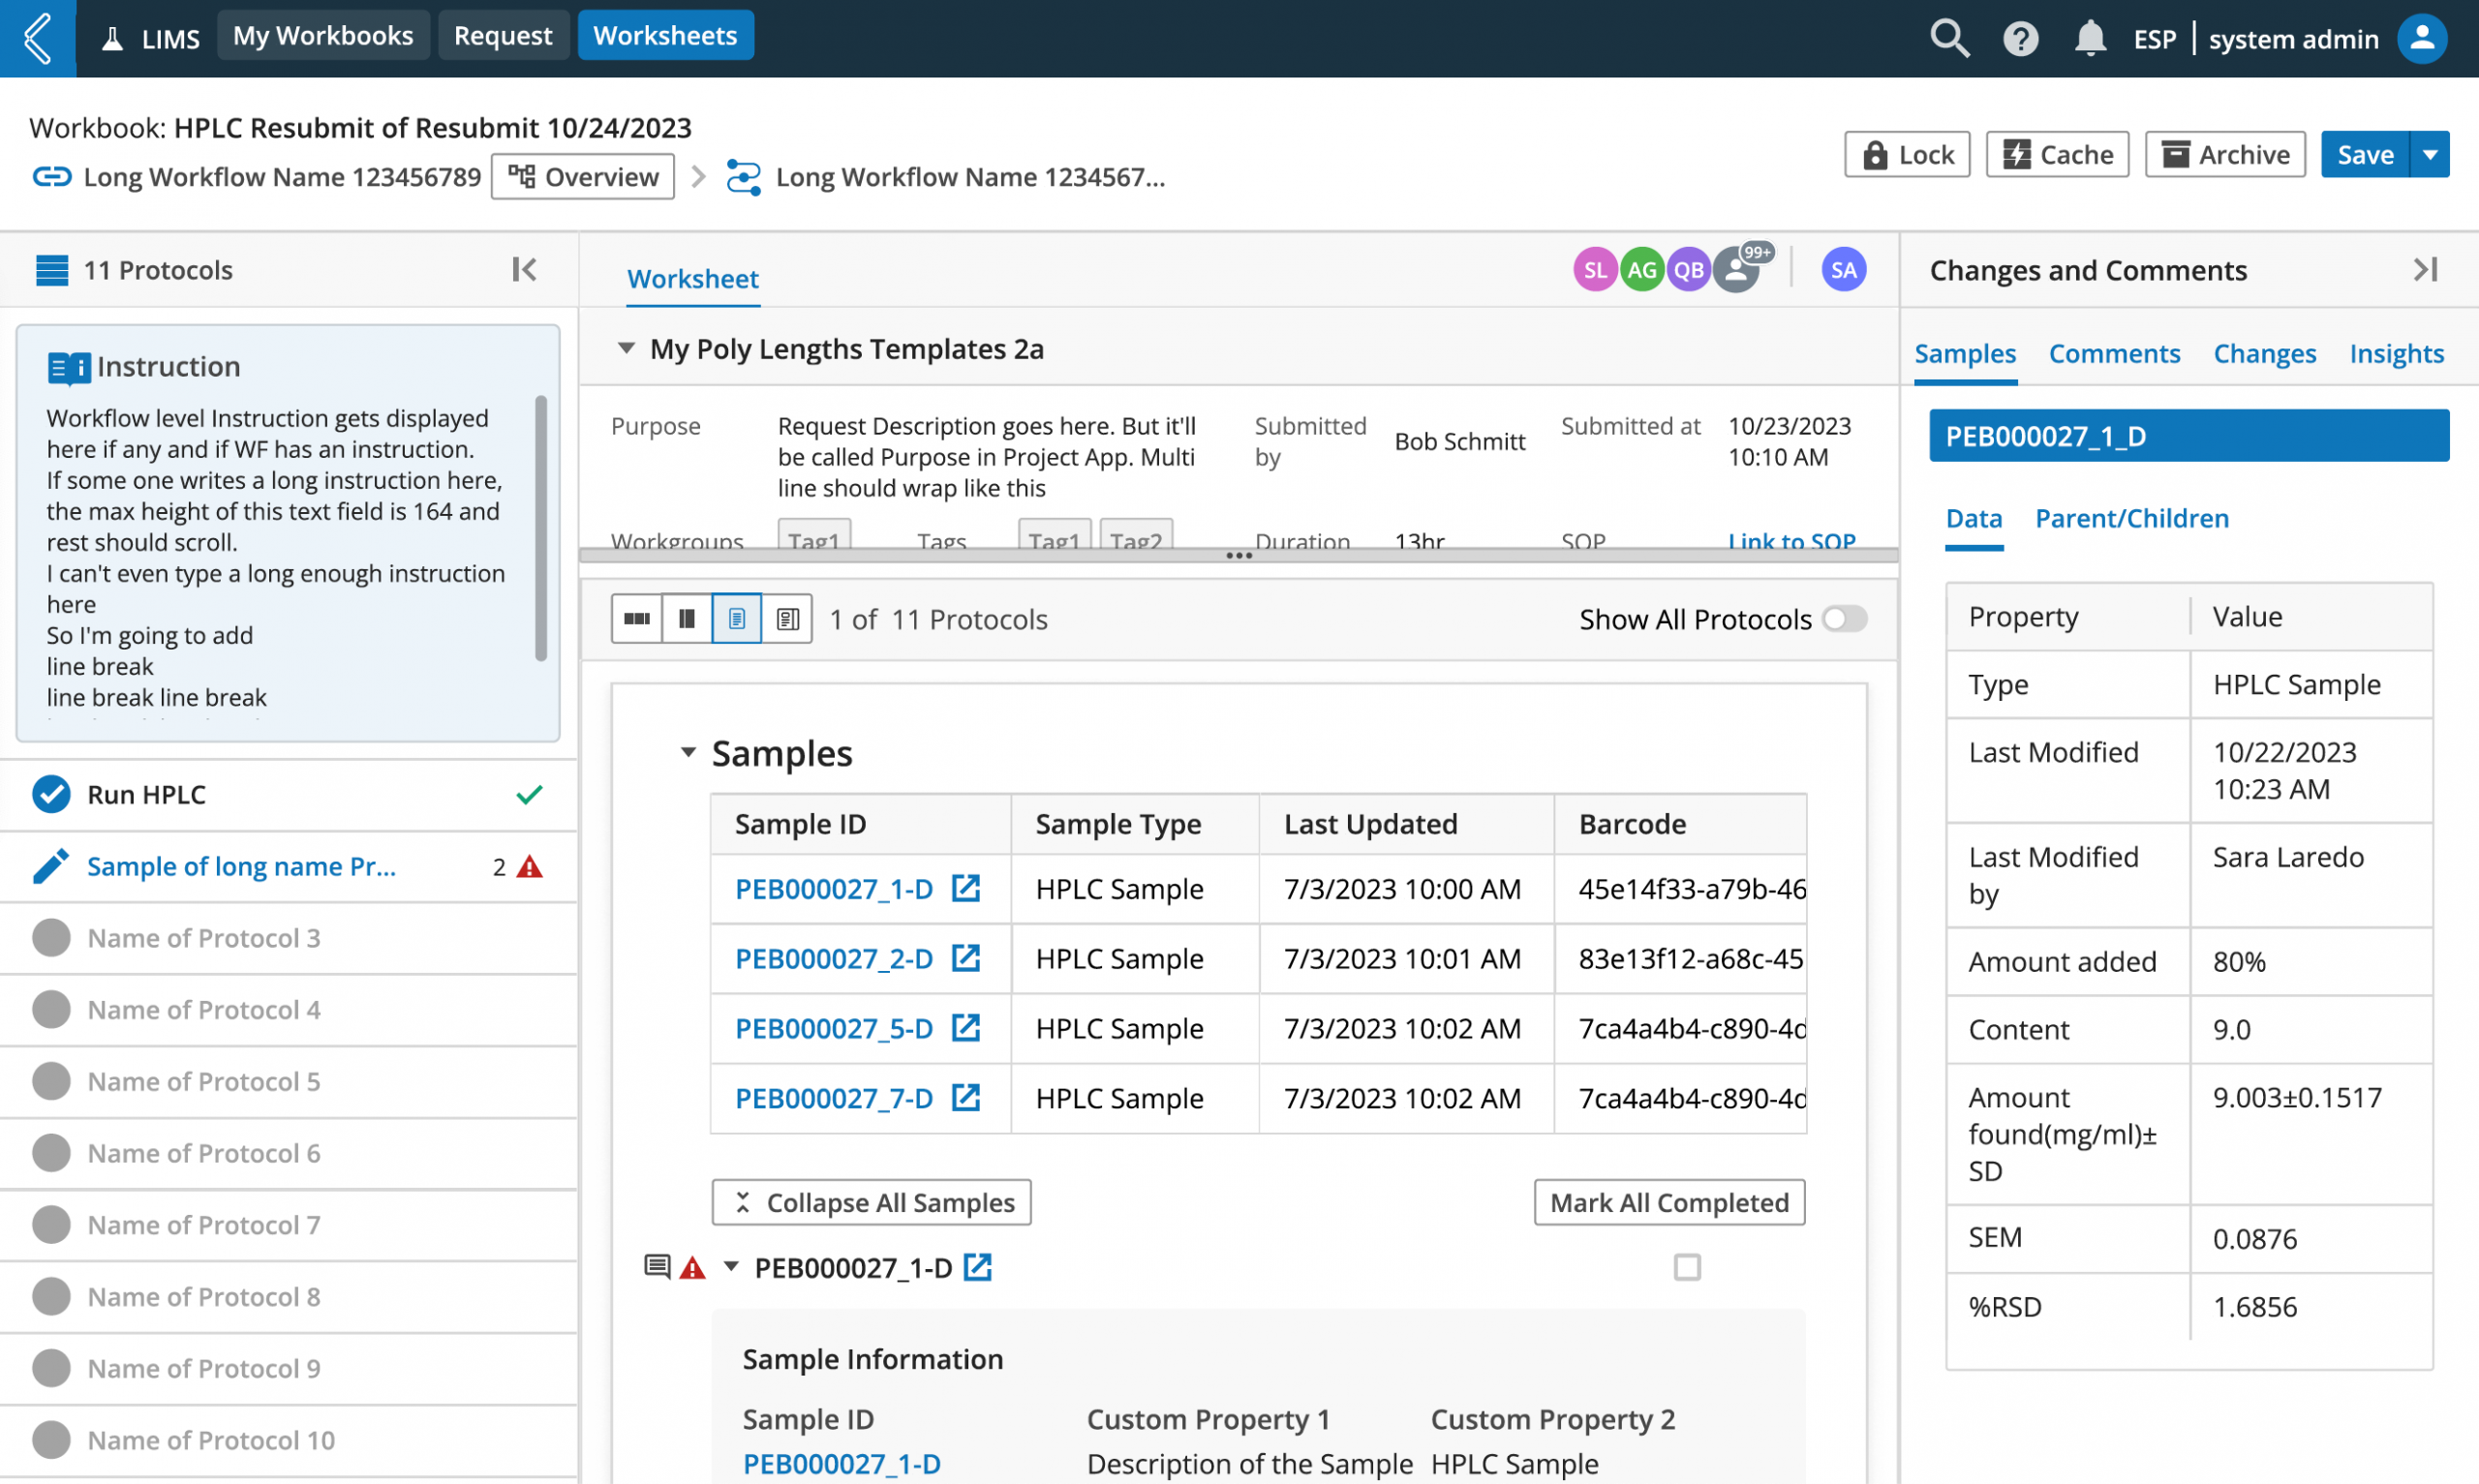Open PEB000027_2-D in new window icon
2479x1484 pixels.
965,958
